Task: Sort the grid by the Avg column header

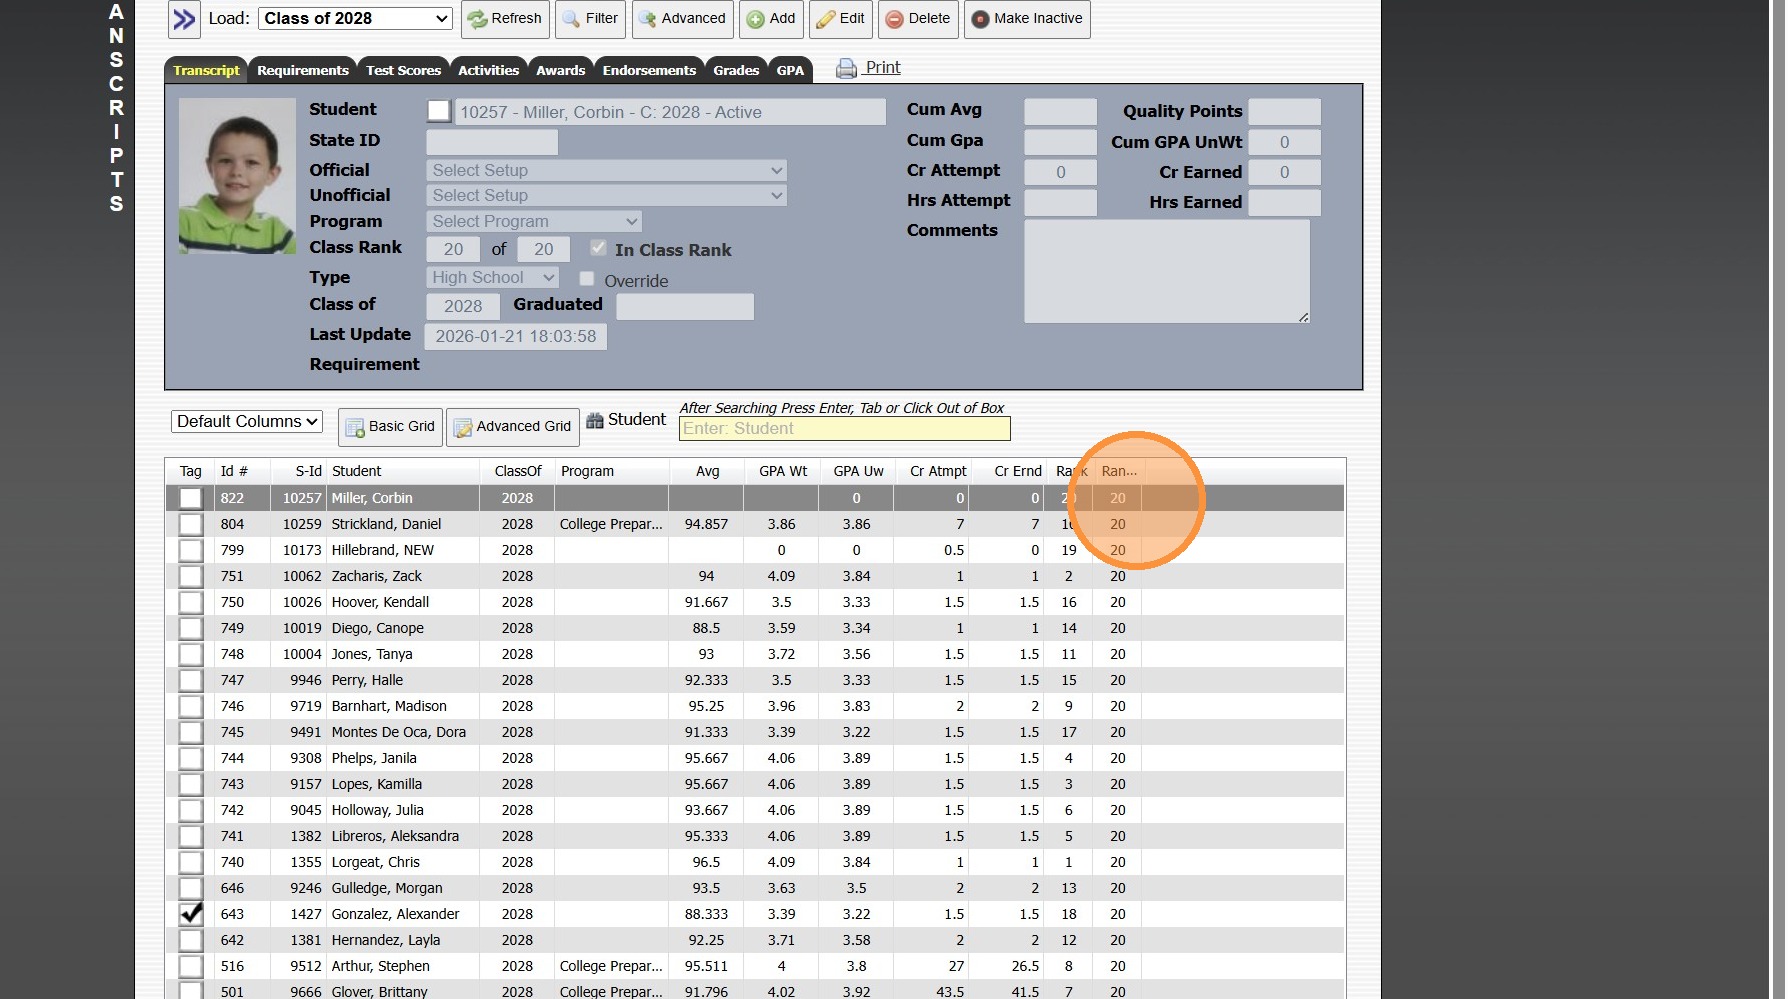Action: coord(707,471)
